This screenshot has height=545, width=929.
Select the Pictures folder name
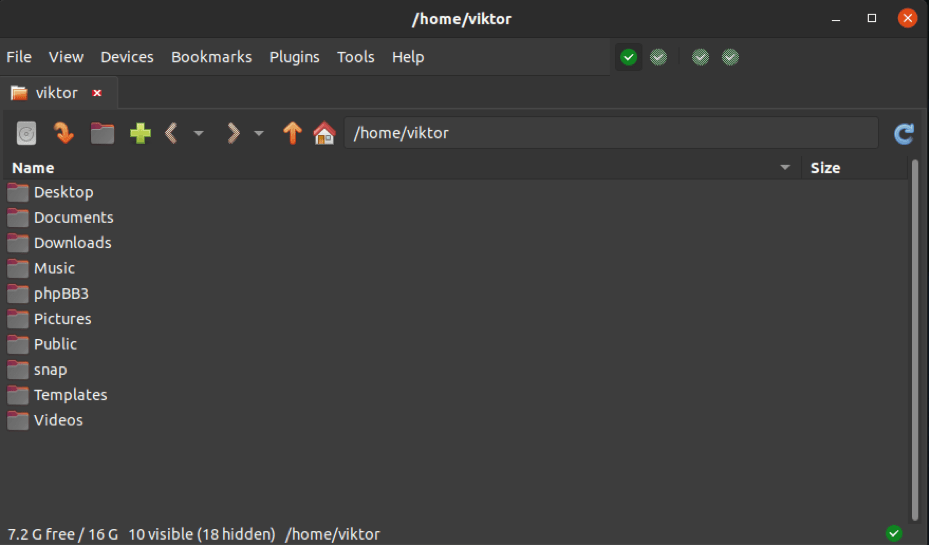pyautogui.click(x=62, y=319)
